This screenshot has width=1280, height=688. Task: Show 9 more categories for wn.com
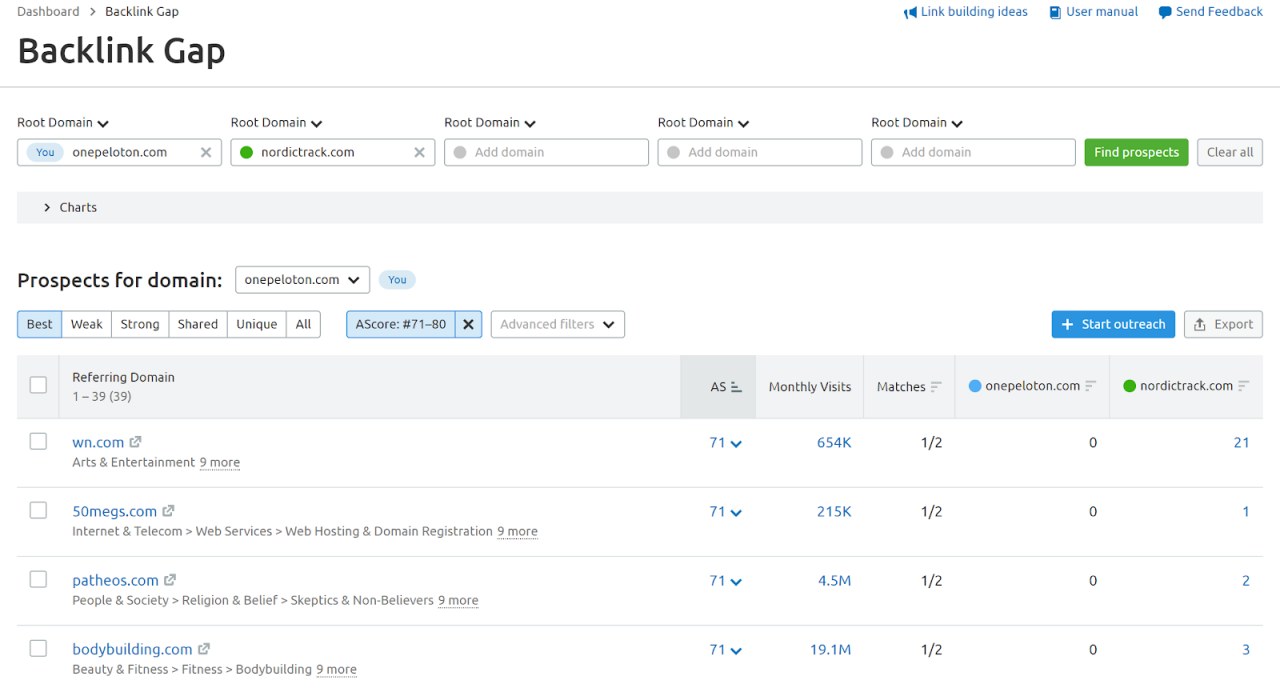(x=219, y=463)
